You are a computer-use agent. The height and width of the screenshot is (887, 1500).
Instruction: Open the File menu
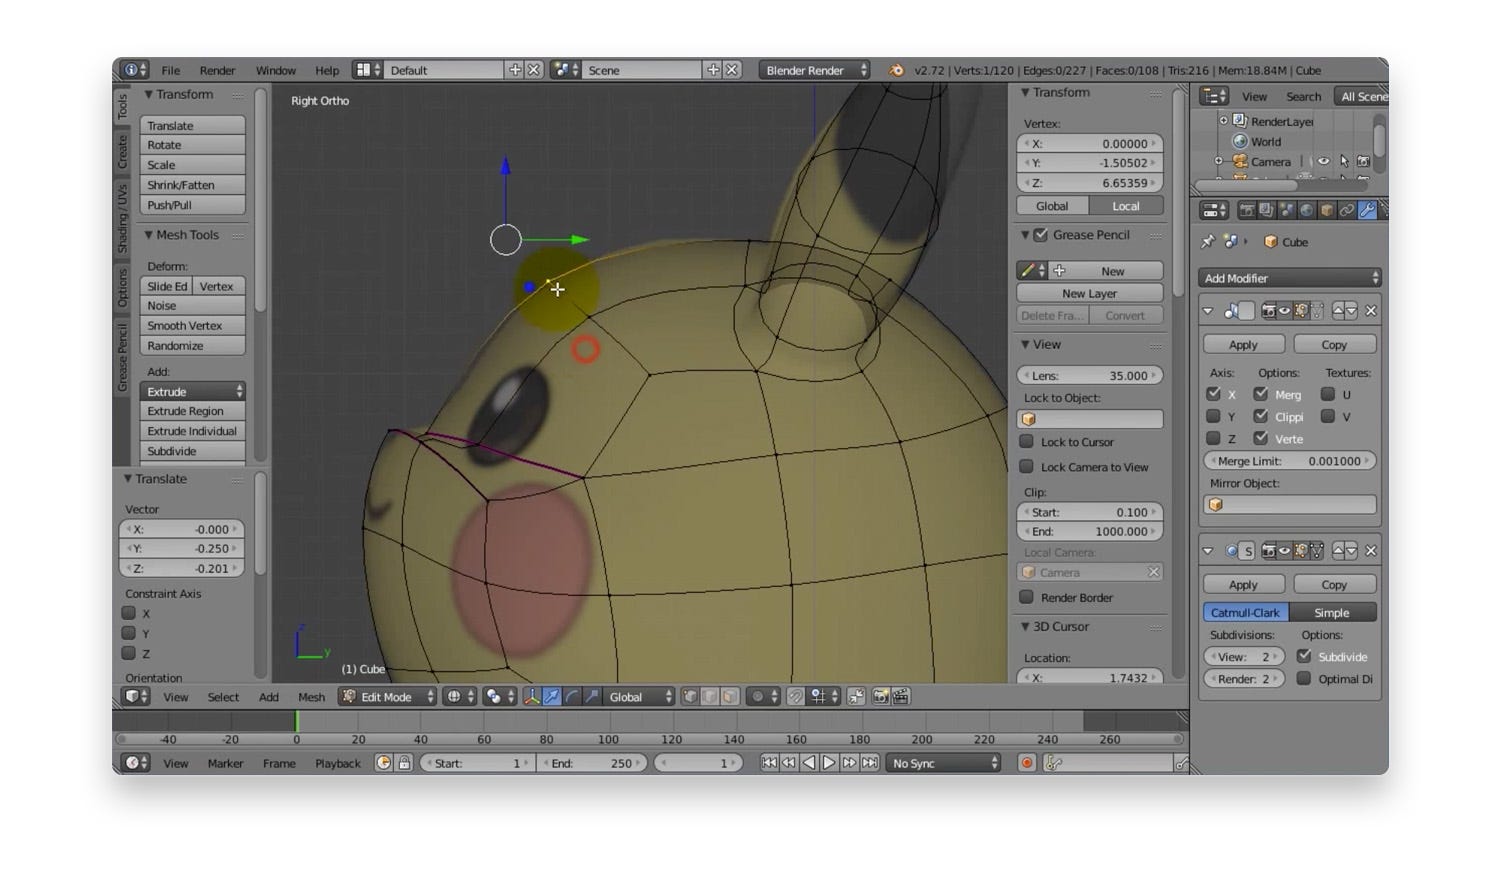tap(171, 70)
